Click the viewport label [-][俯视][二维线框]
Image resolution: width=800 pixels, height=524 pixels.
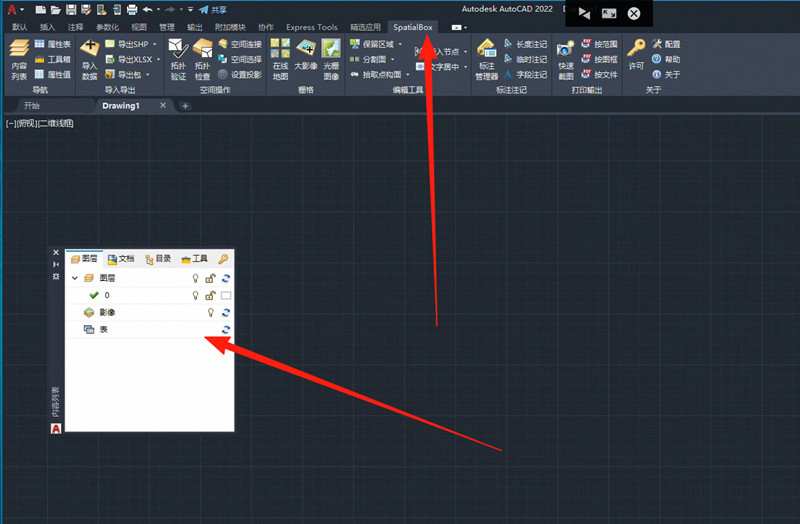click(40, 123)
